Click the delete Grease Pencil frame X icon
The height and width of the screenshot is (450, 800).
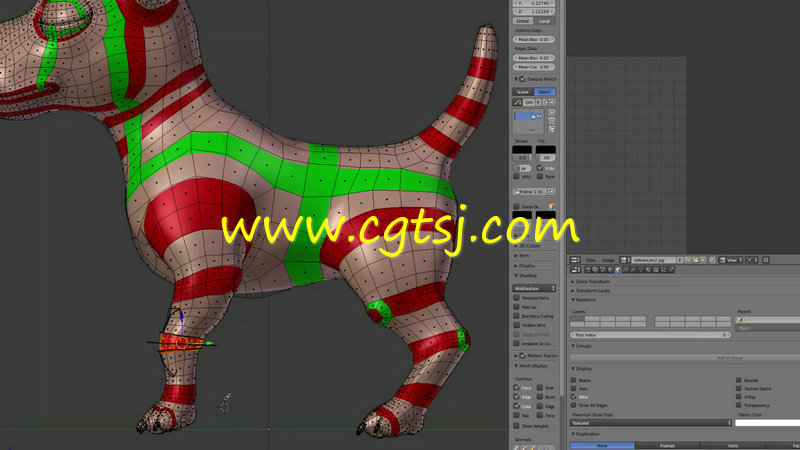click(552, 191)
